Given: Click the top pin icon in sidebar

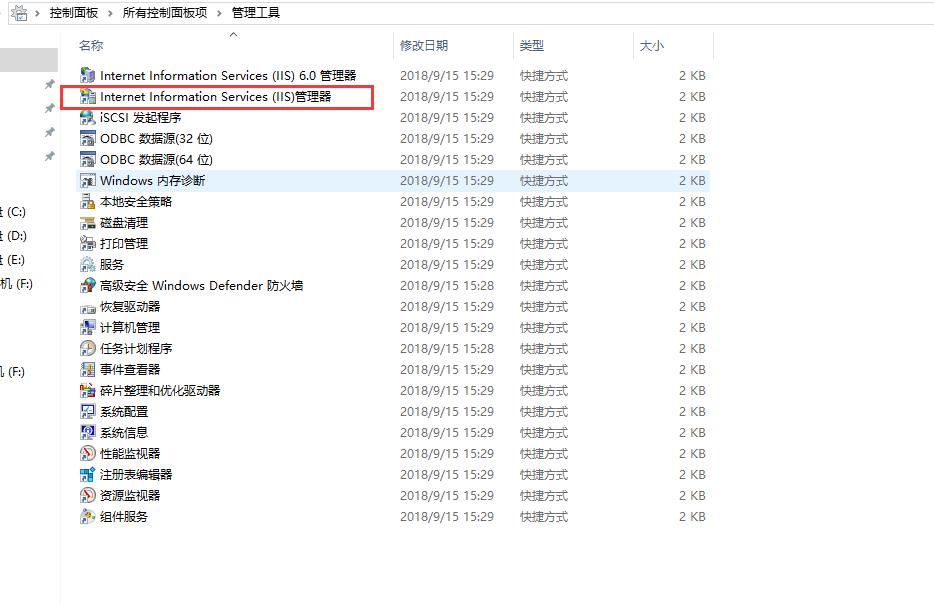Looking at the screenshot, I should (50, 84).
